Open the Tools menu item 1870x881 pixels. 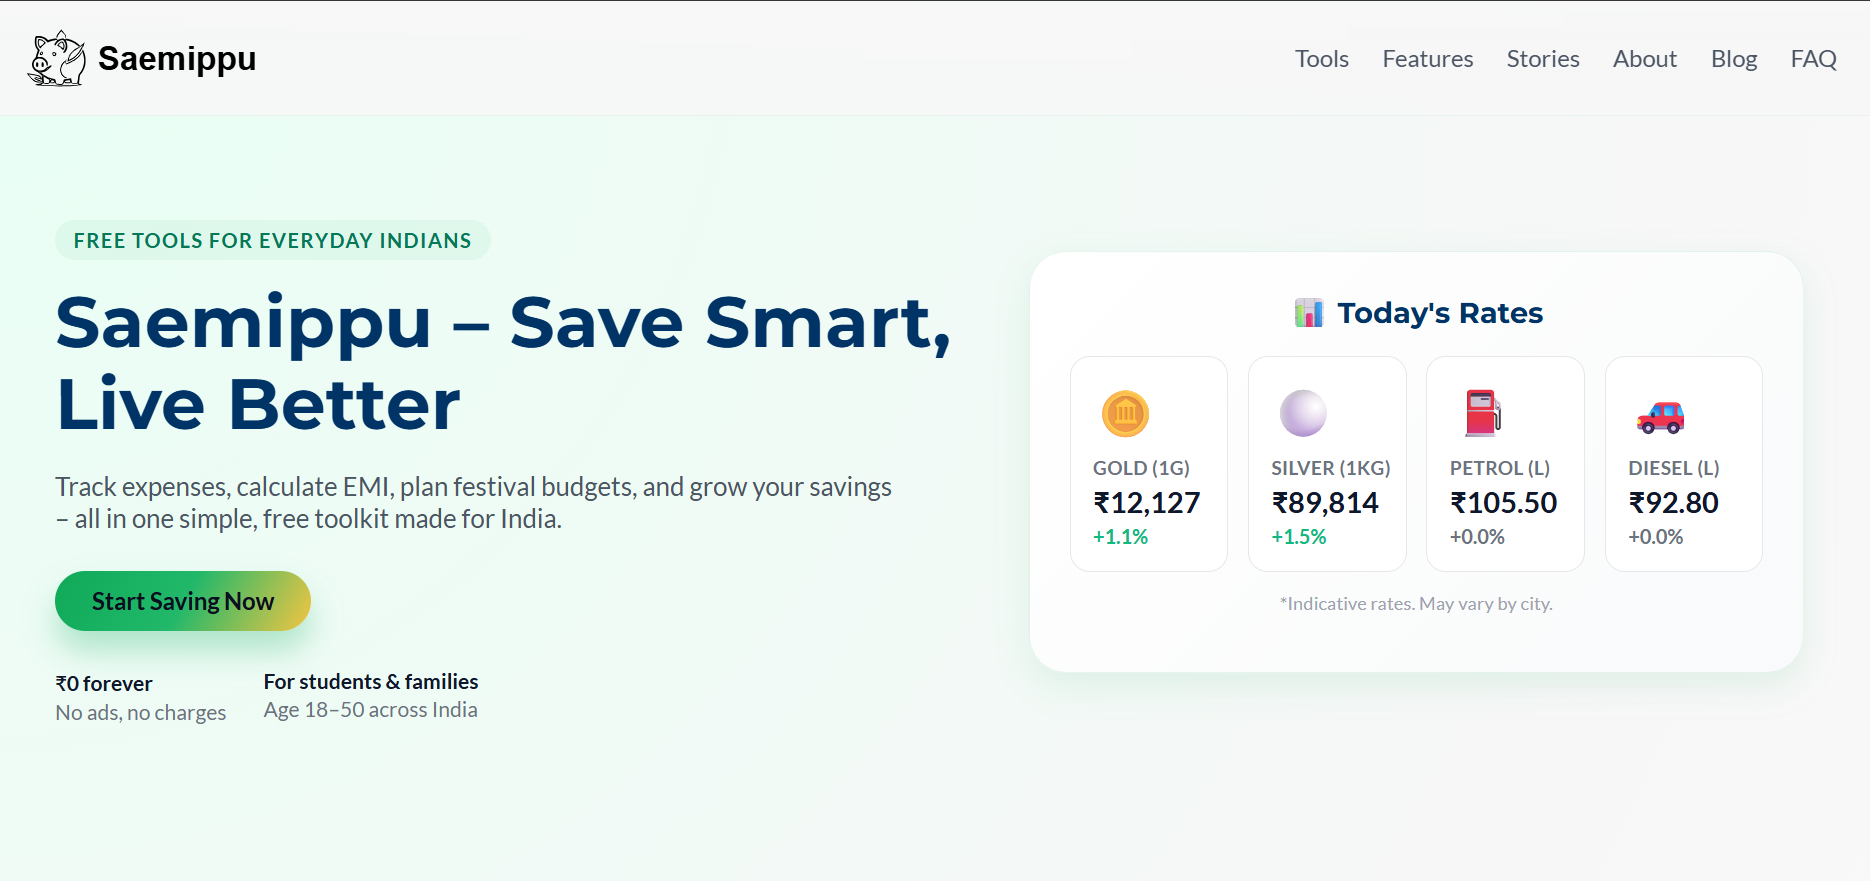[x=1322, y=58]
